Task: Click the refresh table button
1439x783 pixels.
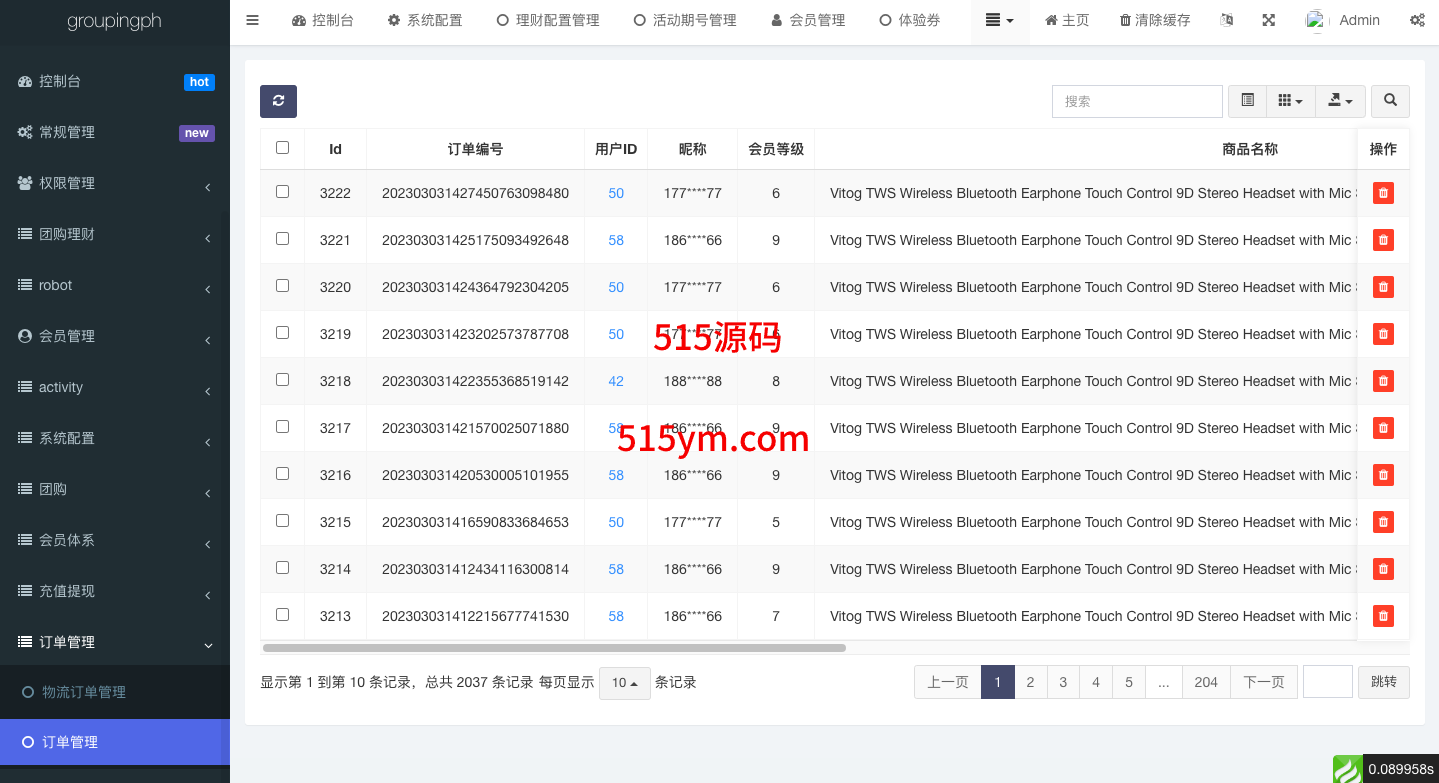Action: 278,101
